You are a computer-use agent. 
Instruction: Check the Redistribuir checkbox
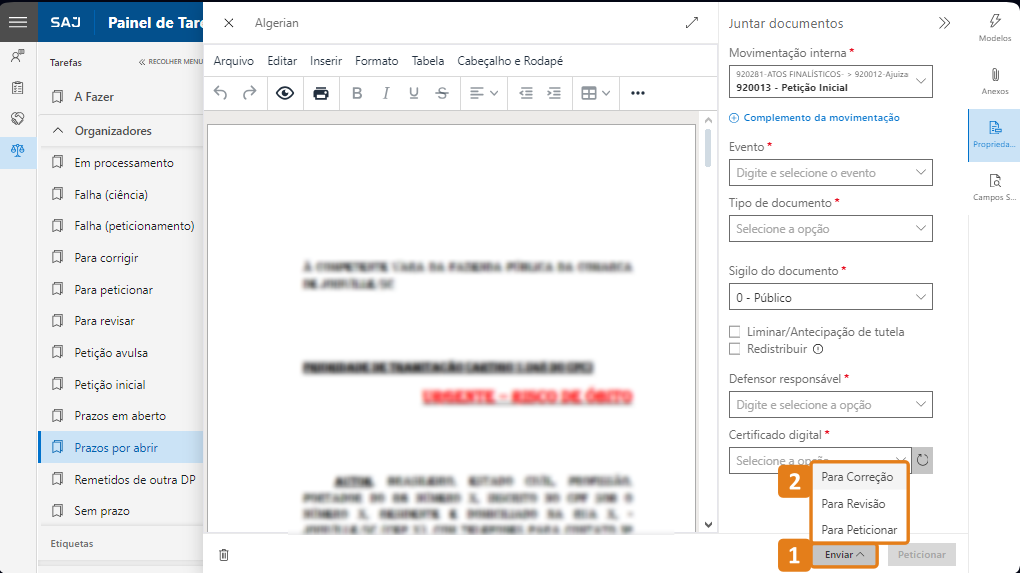734,349
